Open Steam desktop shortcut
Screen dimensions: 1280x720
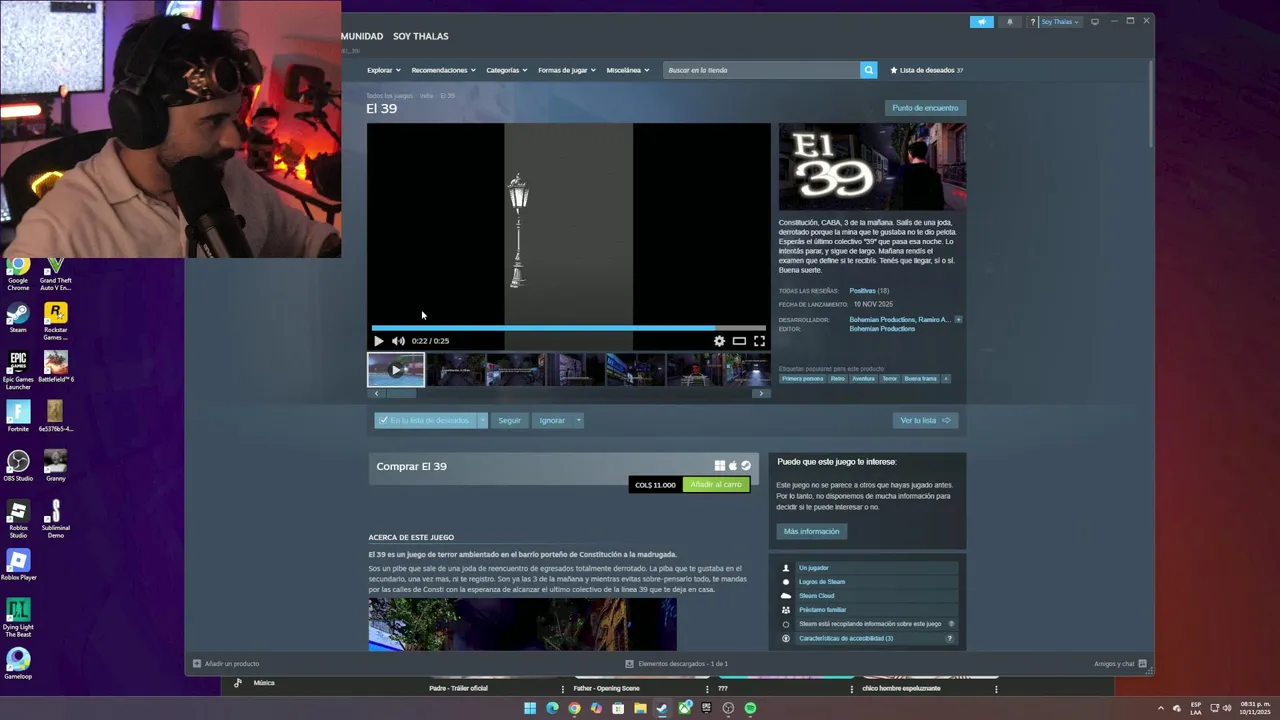[x=18, y=318]
